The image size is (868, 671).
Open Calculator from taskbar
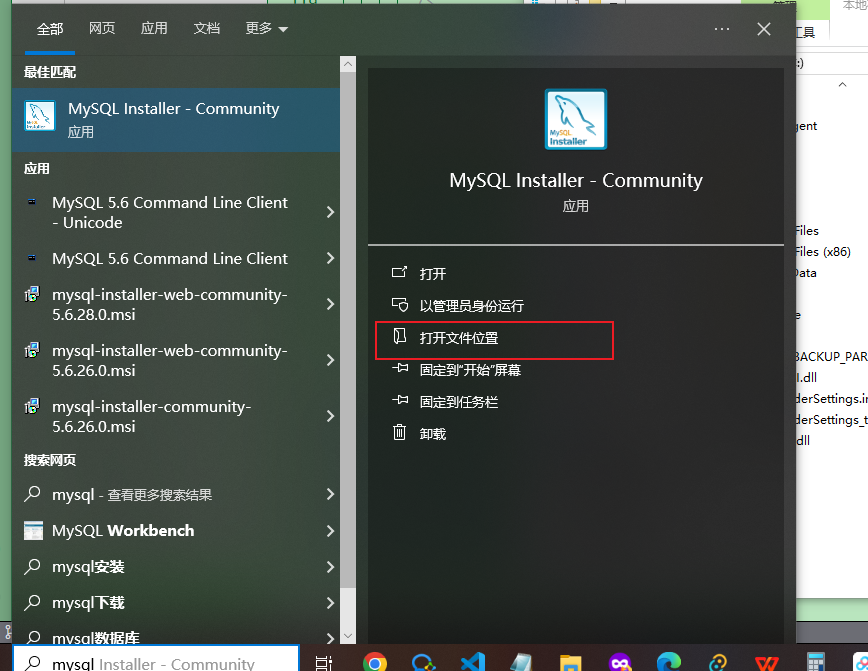pyautogui.click(x=815, y=662)
